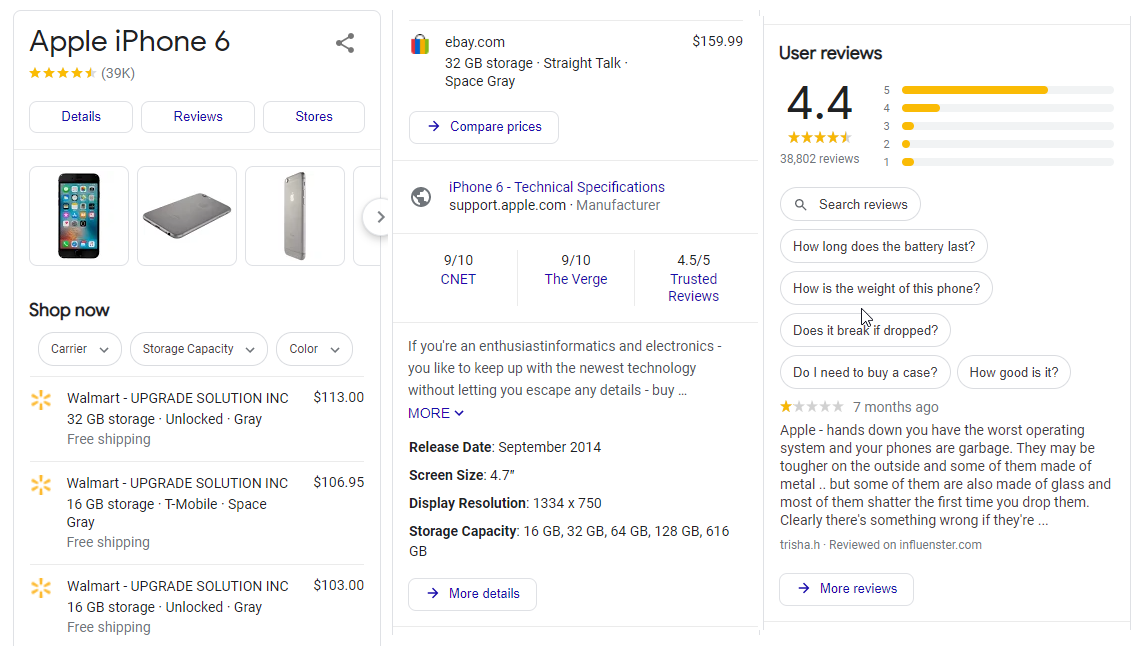This screenshot has width=1148, height=646.
Task: Open the iPhone 6 Technical Specifications link
Action: [x=557, y=187]
